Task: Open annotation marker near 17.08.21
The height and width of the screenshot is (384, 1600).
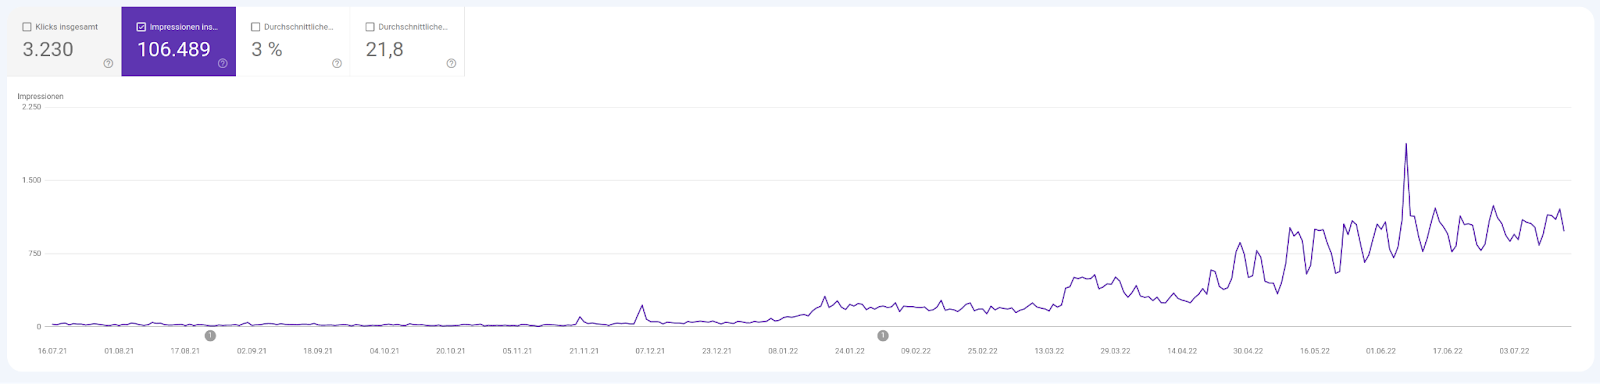Action: 210,336
